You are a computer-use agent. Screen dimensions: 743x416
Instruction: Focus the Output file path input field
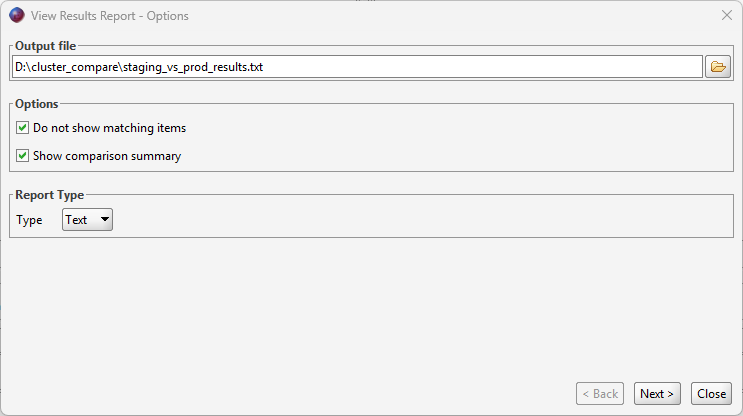point(357,67)
